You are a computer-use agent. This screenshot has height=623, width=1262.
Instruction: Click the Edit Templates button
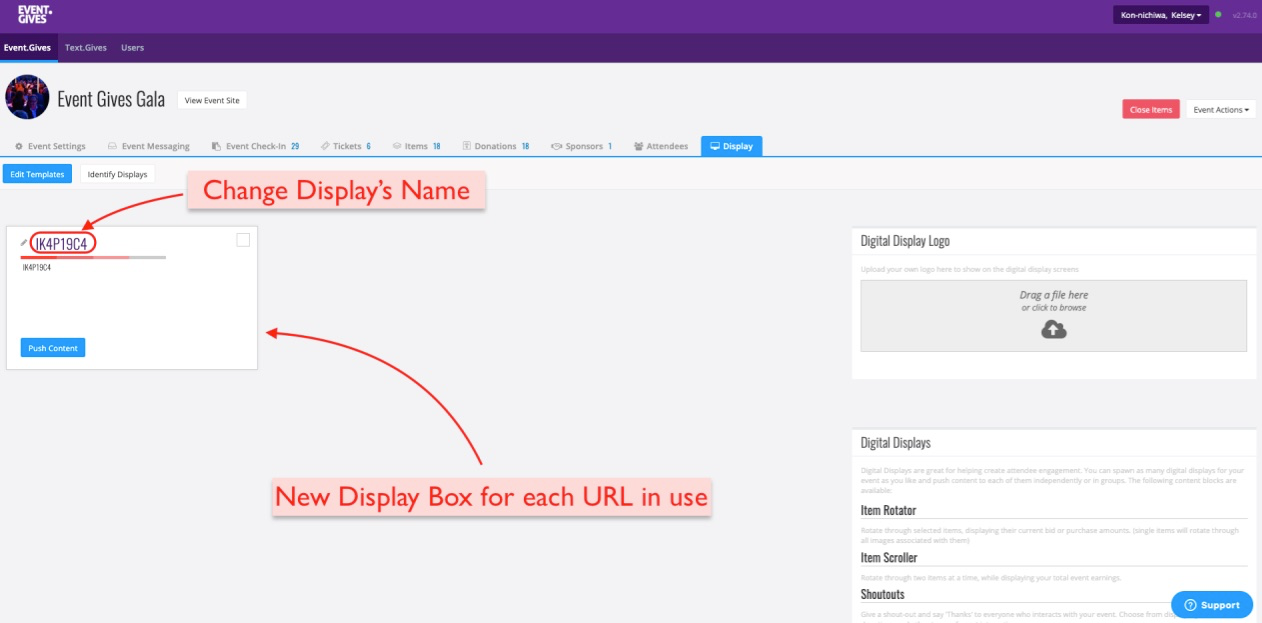38,174
